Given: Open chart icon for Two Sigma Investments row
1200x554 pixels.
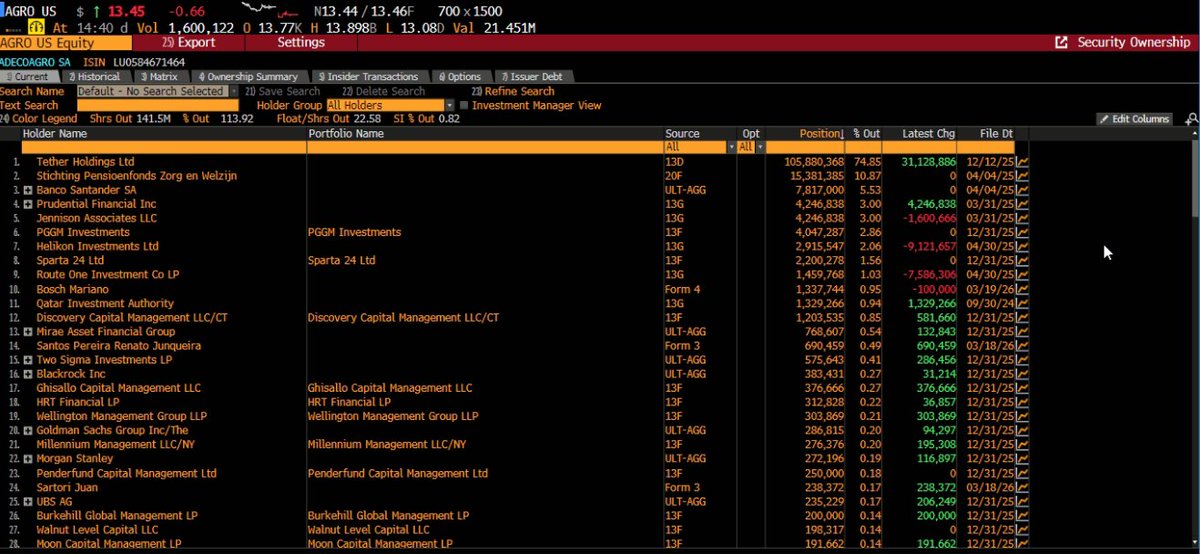Looking at the screenshot, I should tap(1023, 360).
